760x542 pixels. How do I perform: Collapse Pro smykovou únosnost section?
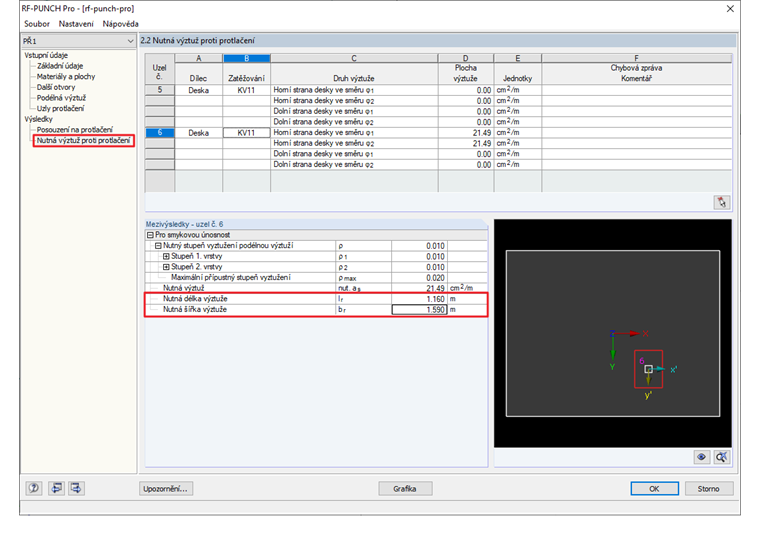tap(150, 235)
